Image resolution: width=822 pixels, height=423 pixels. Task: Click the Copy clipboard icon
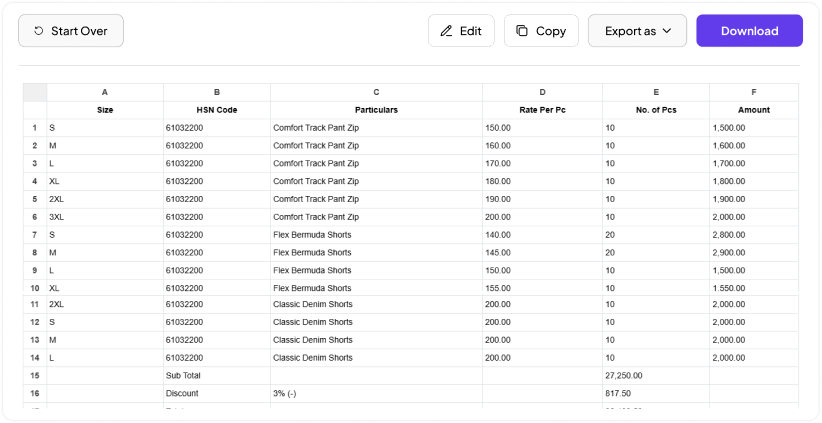point(522,31)
